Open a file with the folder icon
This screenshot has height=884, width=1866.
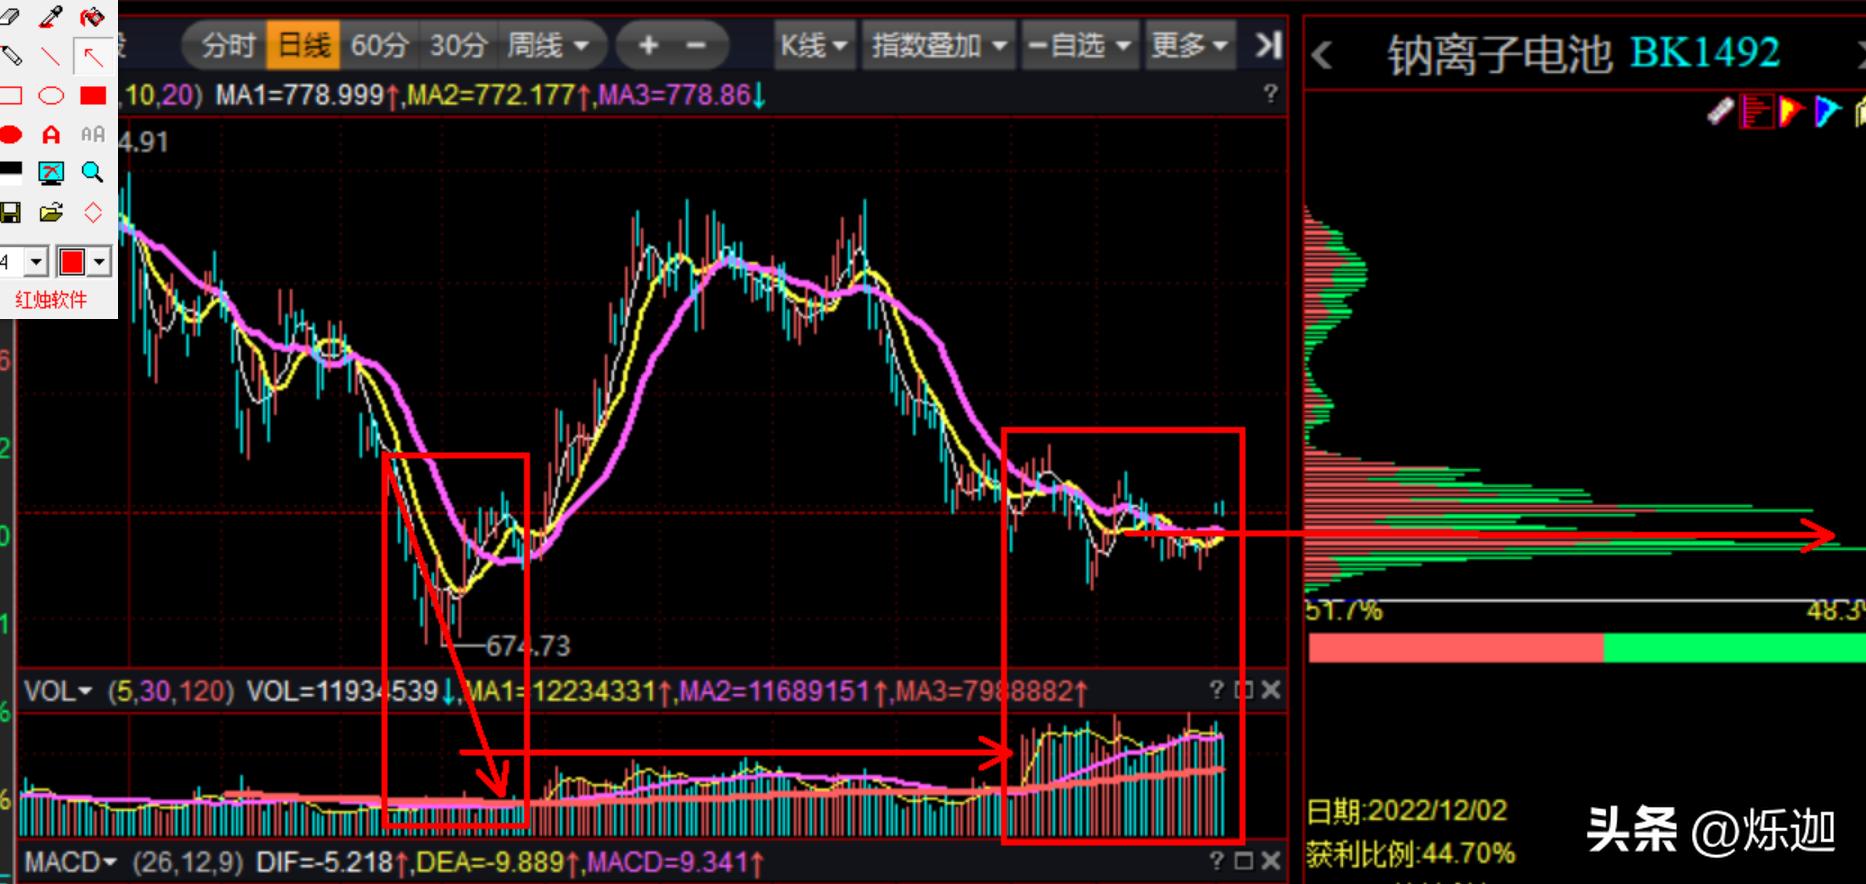coord(51,213)
